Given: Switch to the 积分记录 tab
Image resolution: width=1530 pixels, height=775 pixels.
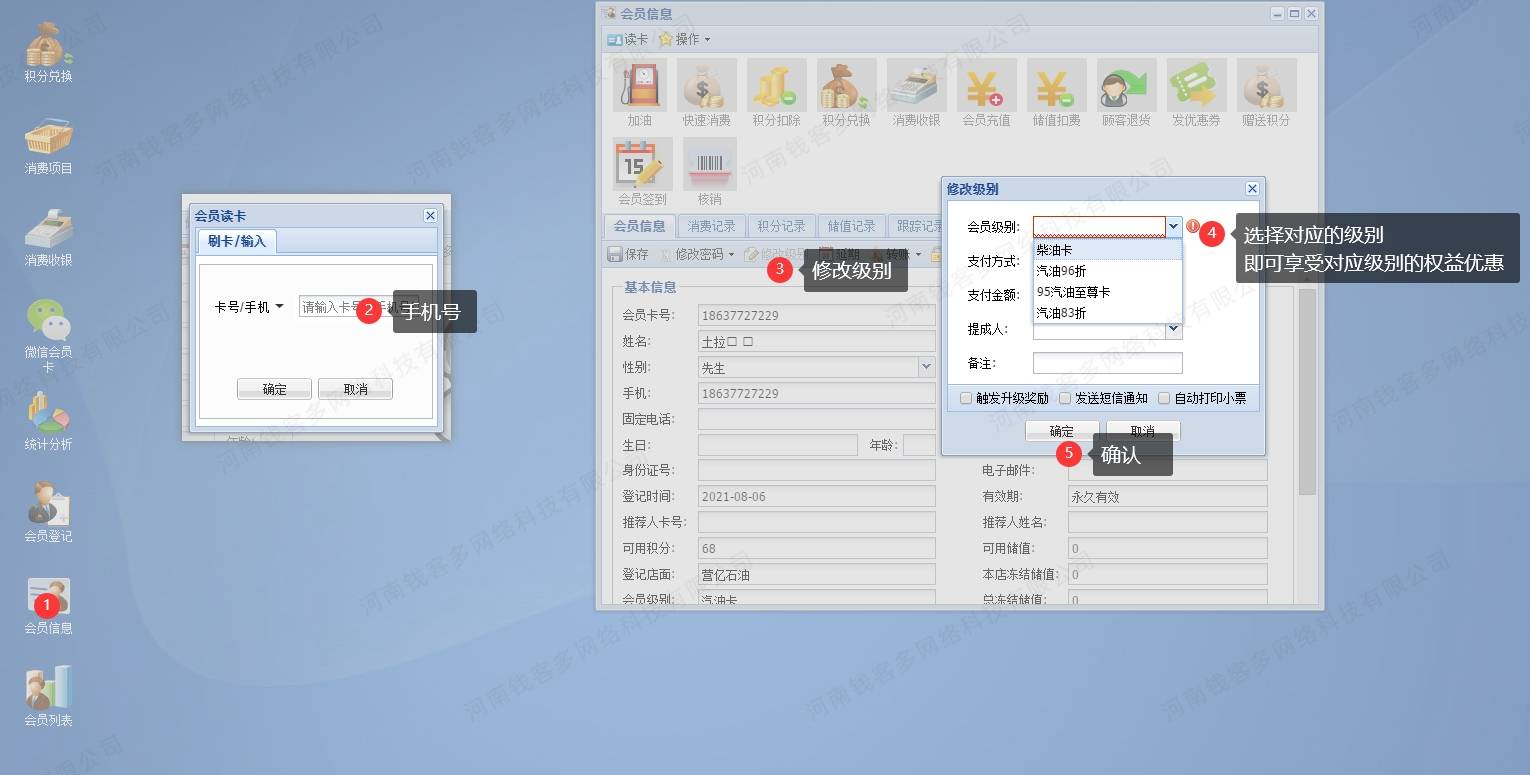Looking at the screenshot, I should 781,226.
